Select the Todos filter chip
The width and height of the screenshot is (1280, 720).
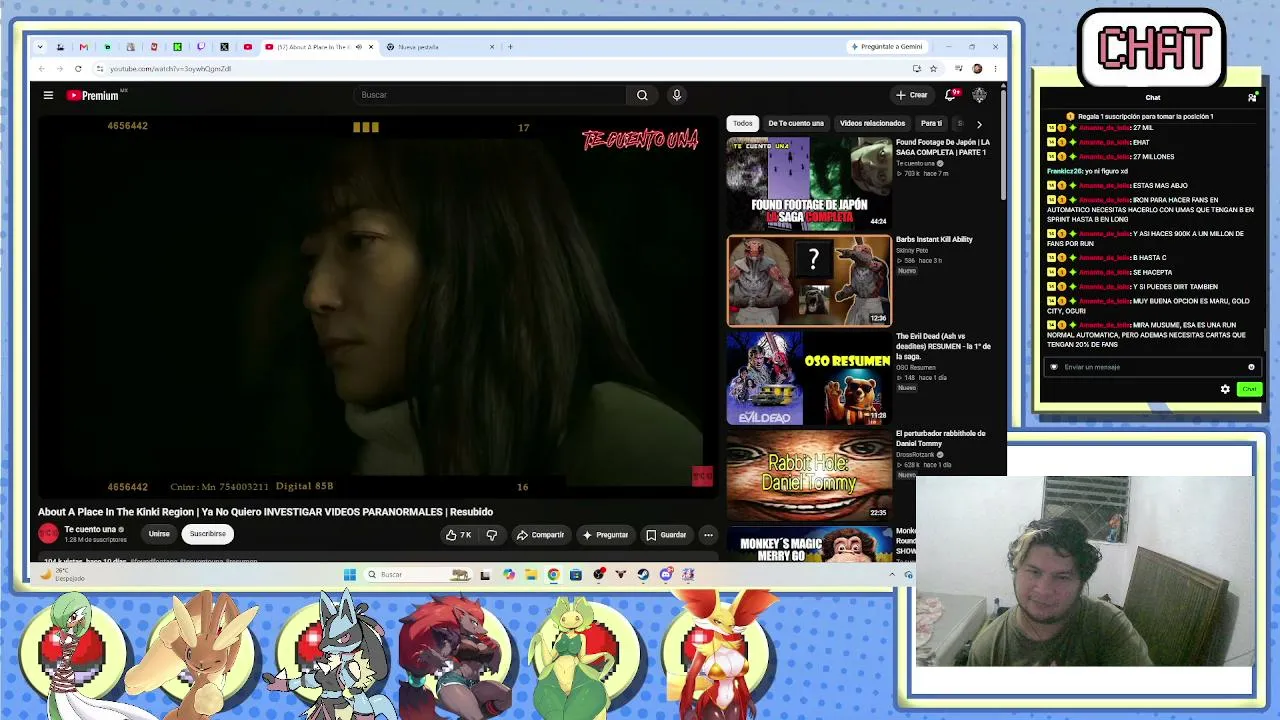pos(742,124)
